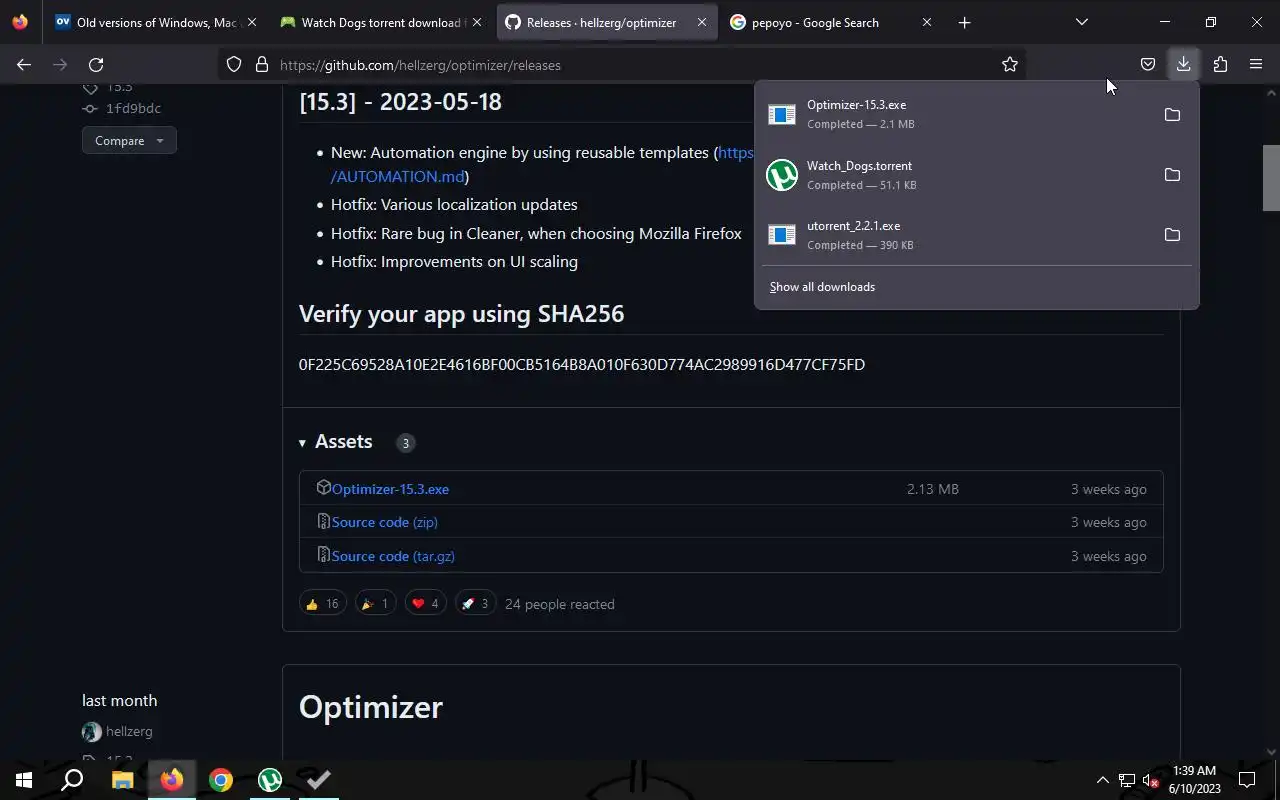Viewport: 1280px width, 800px height.
Task: Click the Source code (zip) file icon
Action: pos(323,521)
